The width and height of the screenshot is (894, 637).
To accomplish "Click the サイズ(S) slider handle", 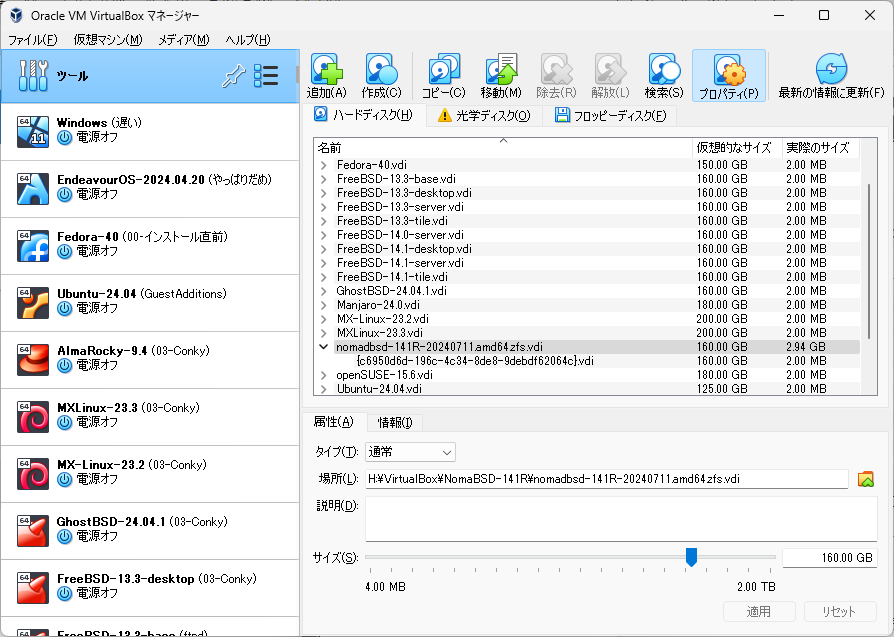I will pos(691,557).
